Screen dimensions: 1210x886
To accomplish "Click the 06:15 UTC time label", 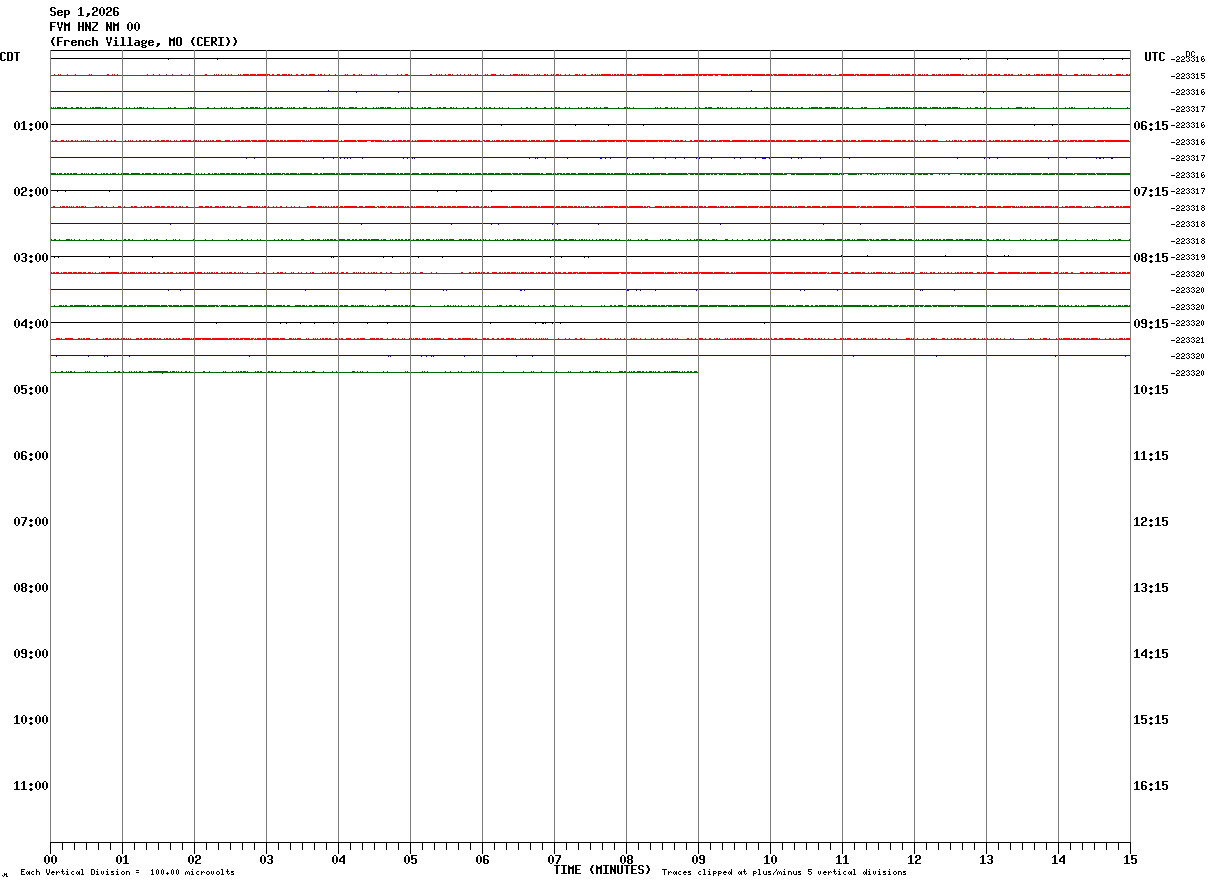I will point(1151,126).
